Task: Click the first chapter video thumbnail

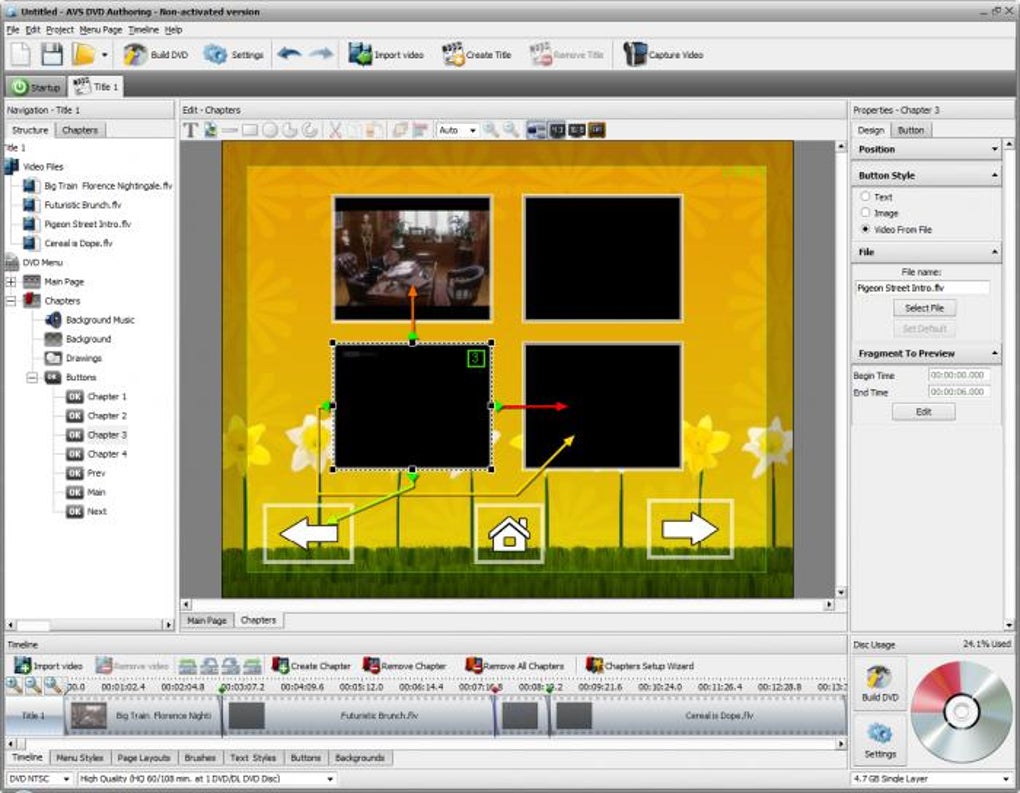Action: (412, 258)
